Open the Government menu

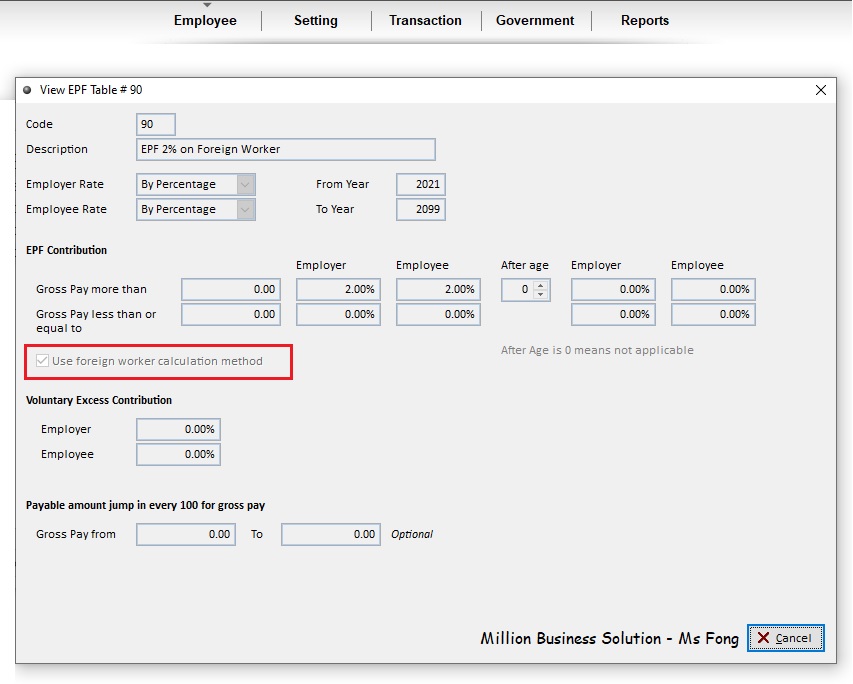point(535,21)
